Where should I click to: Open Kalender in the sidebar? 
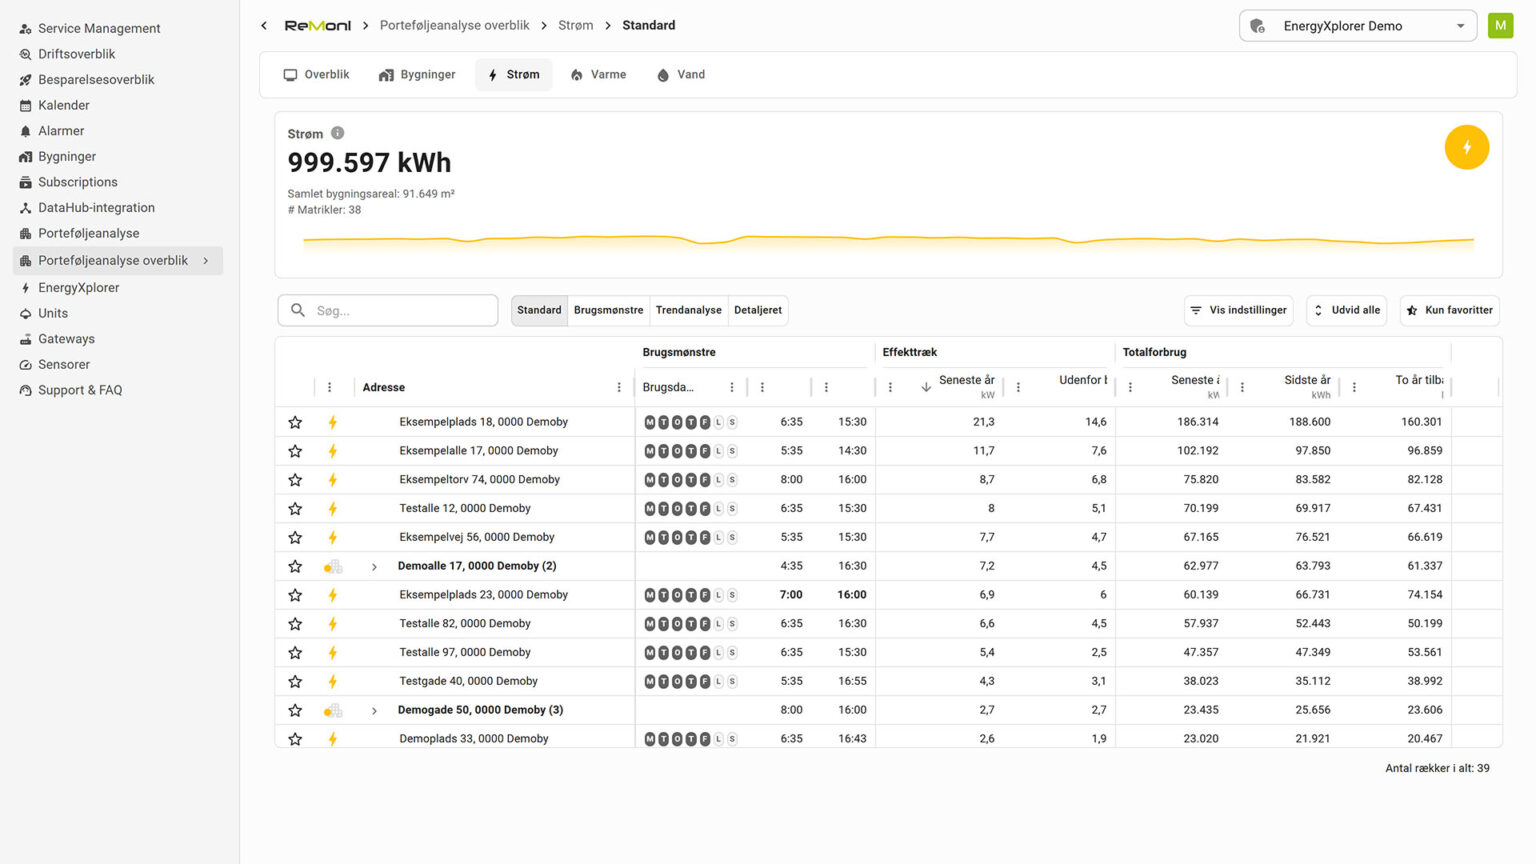(63, 105)
